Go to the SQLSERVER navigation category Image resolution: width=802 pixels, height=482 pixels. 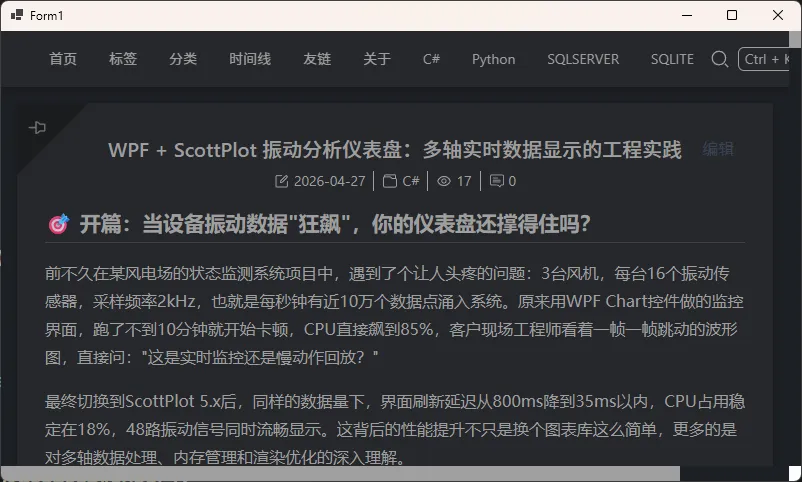point(583,59)
